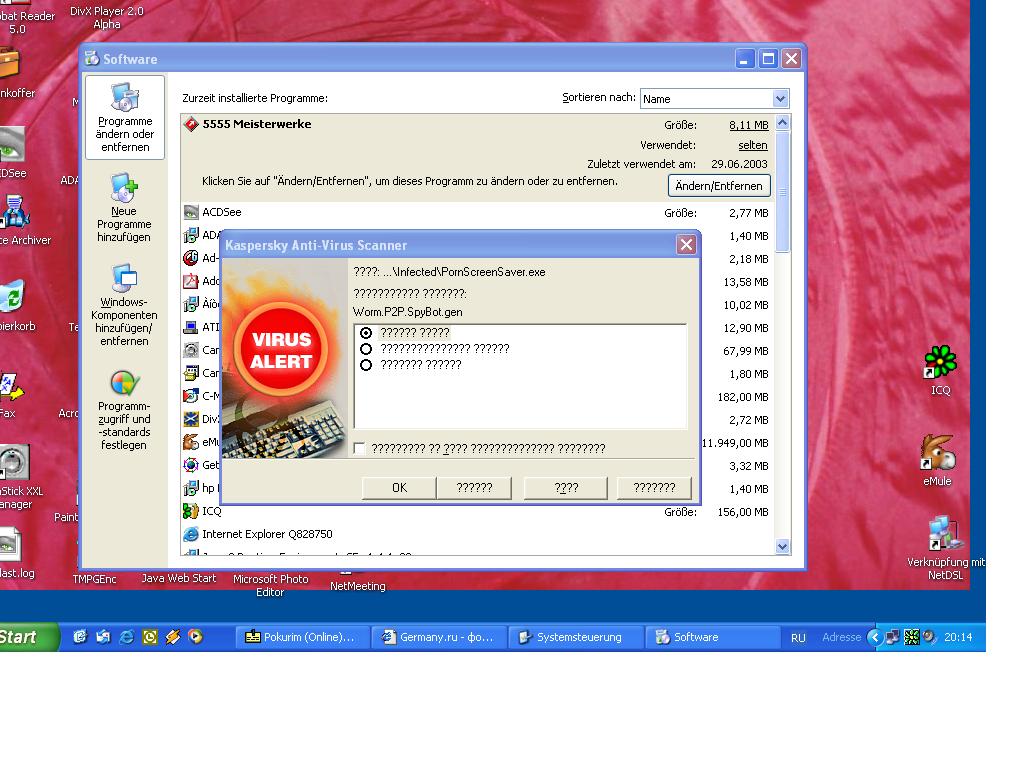Click the 'Adresse' toolbar label in taskbar
The width and height of the screenshot is (1024, 768).
click(x=841, y=637)
